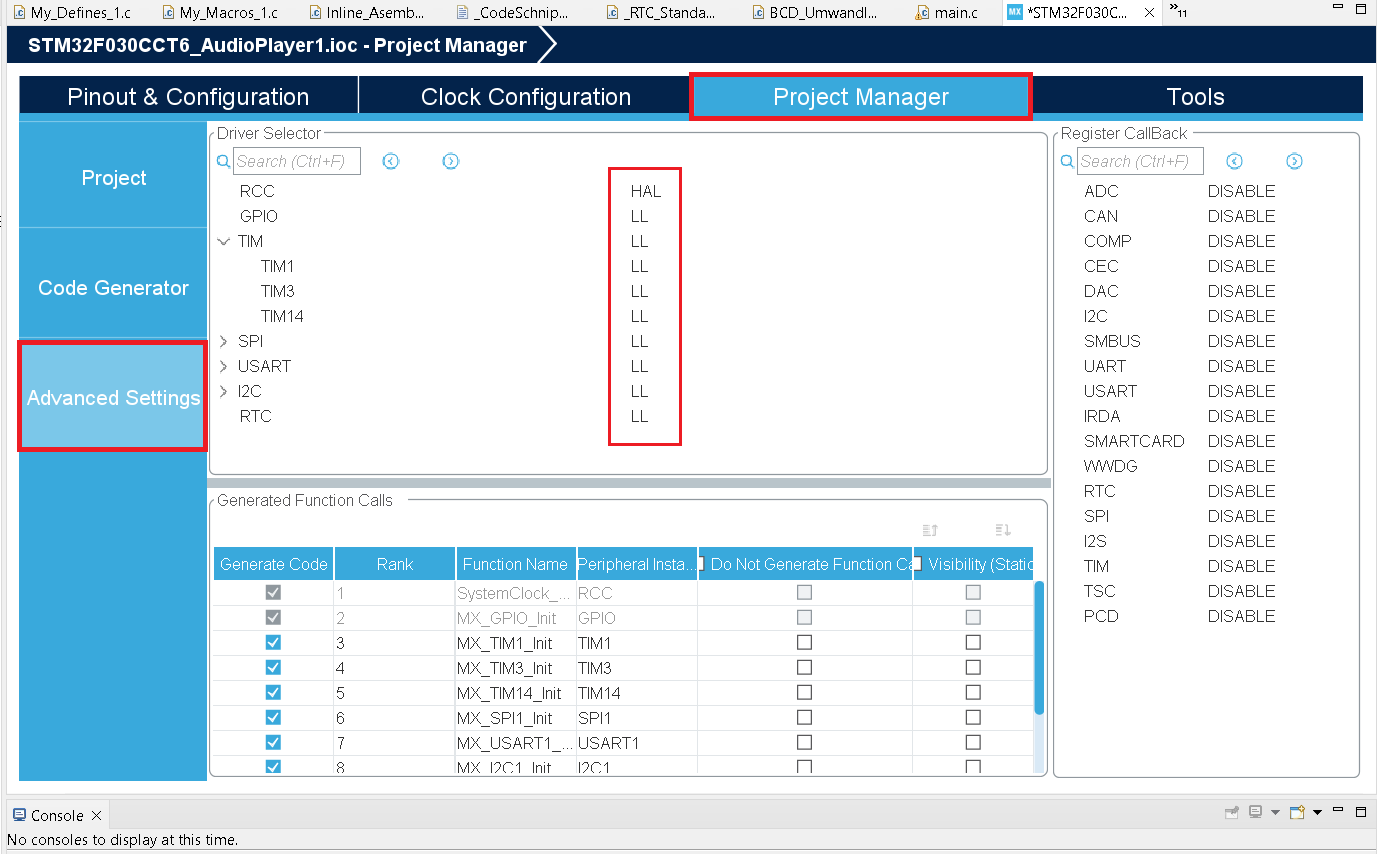Go to previous Register CallBack search result

click(1235, 161)
